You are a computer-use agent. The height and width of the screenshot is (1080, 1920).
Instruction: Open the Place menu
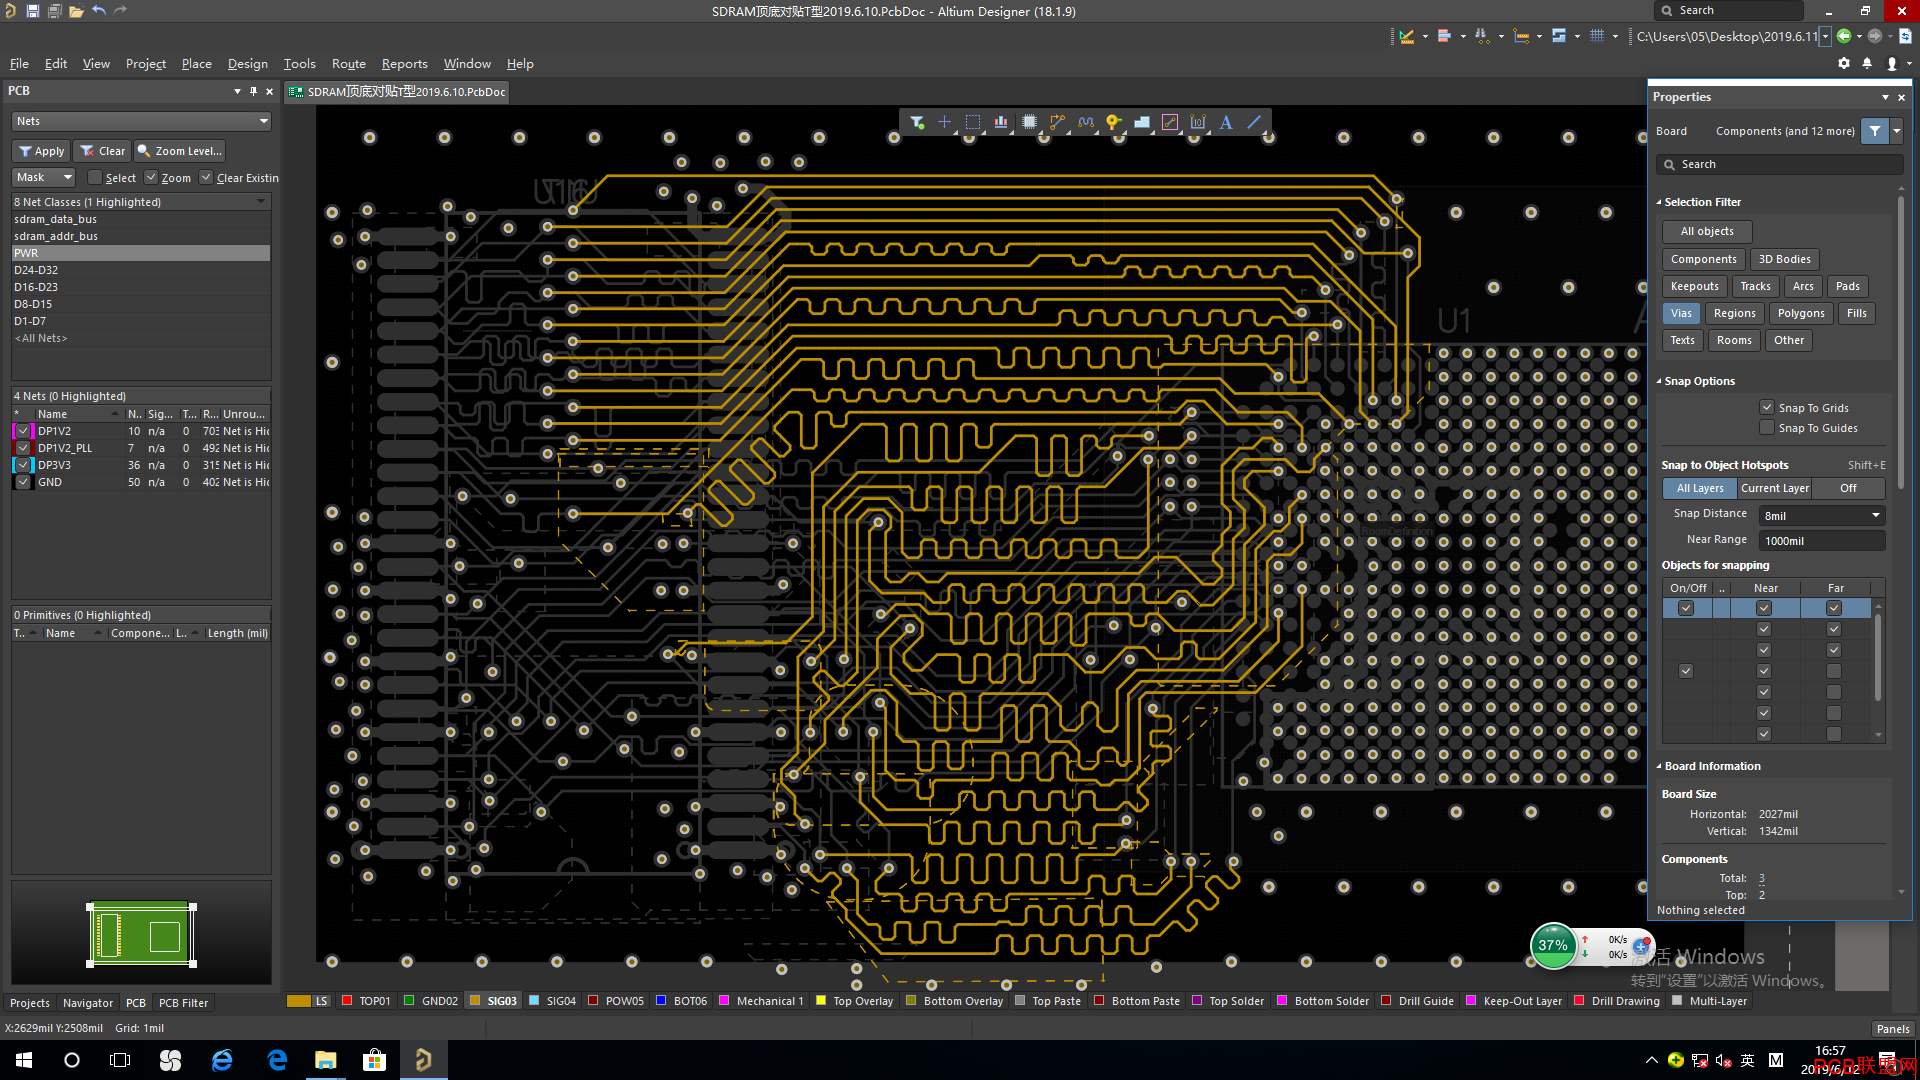[x=196, y=63]
